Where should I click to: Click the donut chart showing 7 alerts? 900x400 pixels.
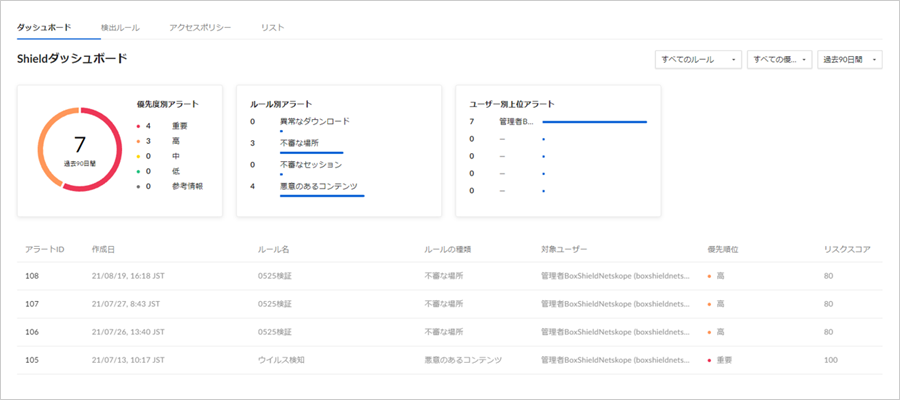pos(79,149)
